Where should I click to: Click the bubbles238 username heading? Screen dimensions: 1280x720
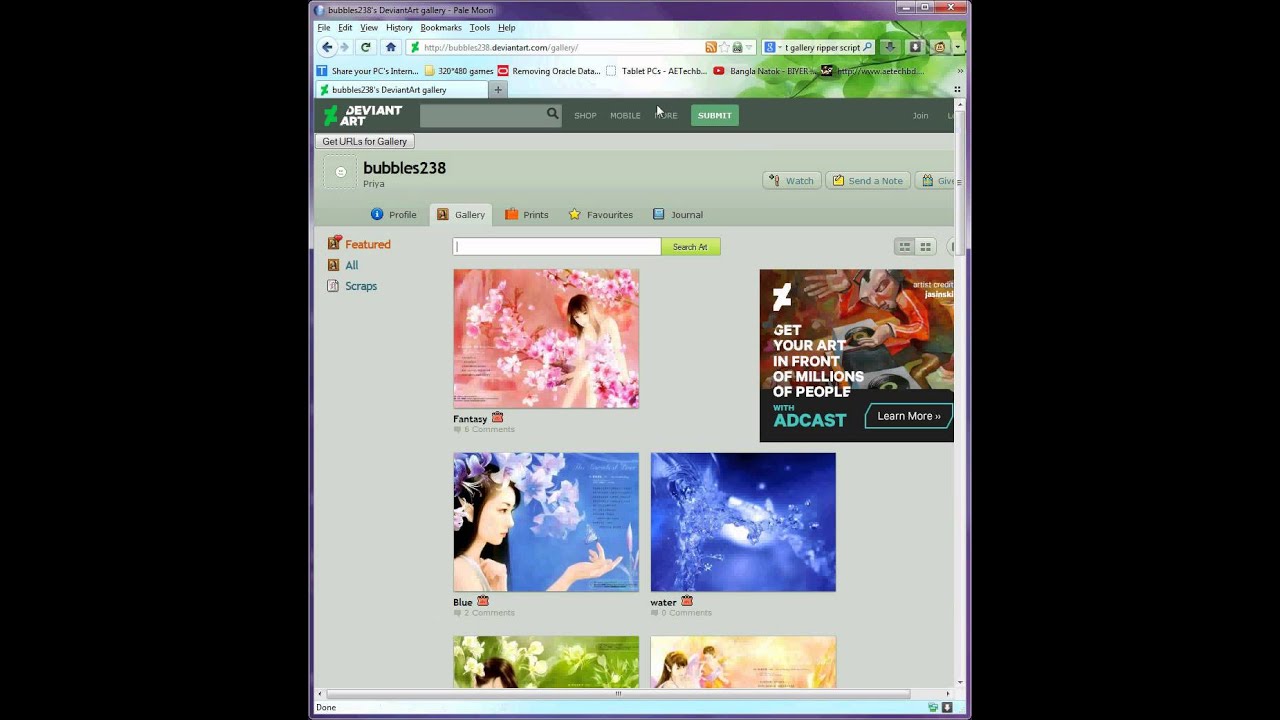(404, 168)
